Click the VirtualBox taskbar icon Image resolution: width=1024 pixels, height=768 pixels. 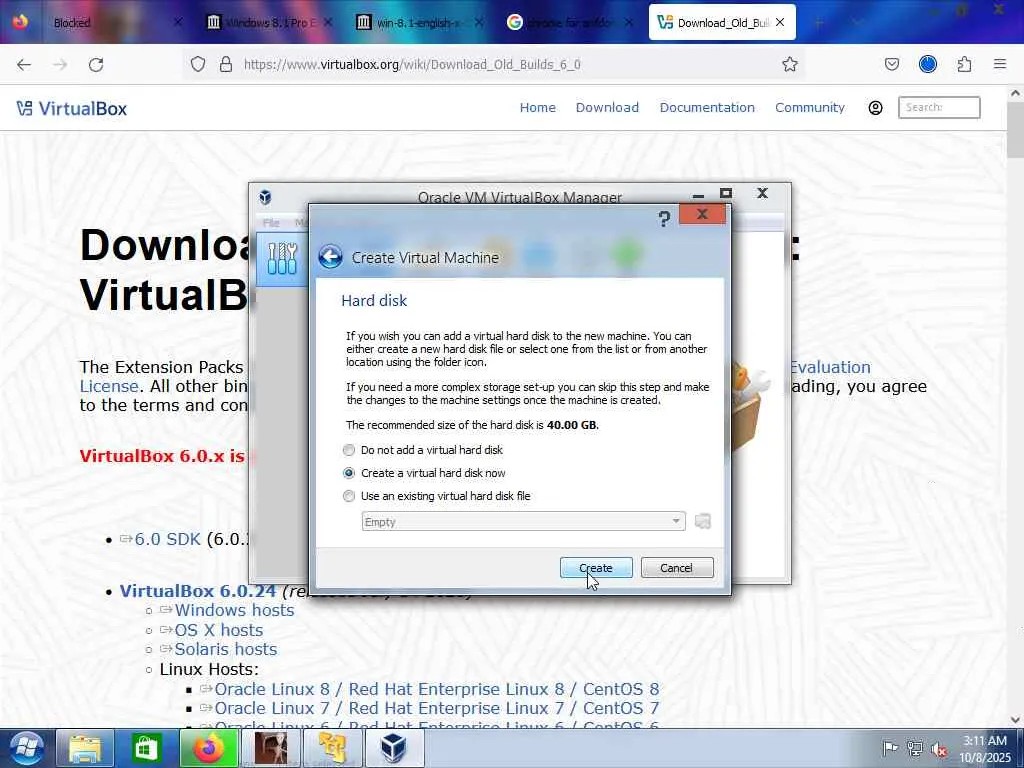pos(394,748)
